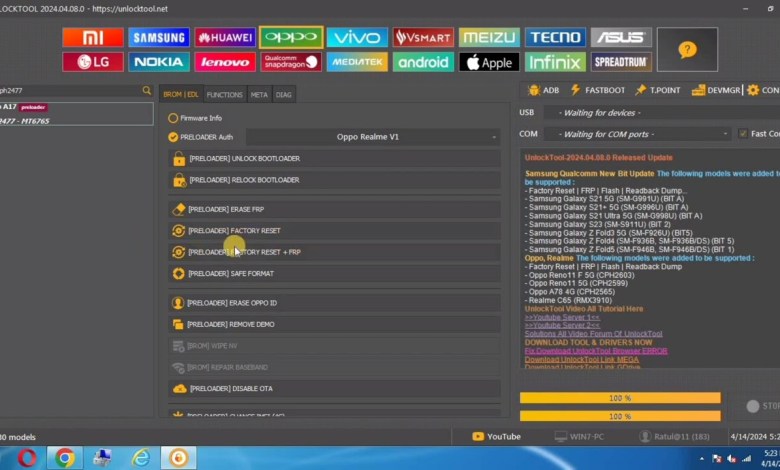Select the Samsung brand tile
Screen dimensions: 780x470
[159, 37]
